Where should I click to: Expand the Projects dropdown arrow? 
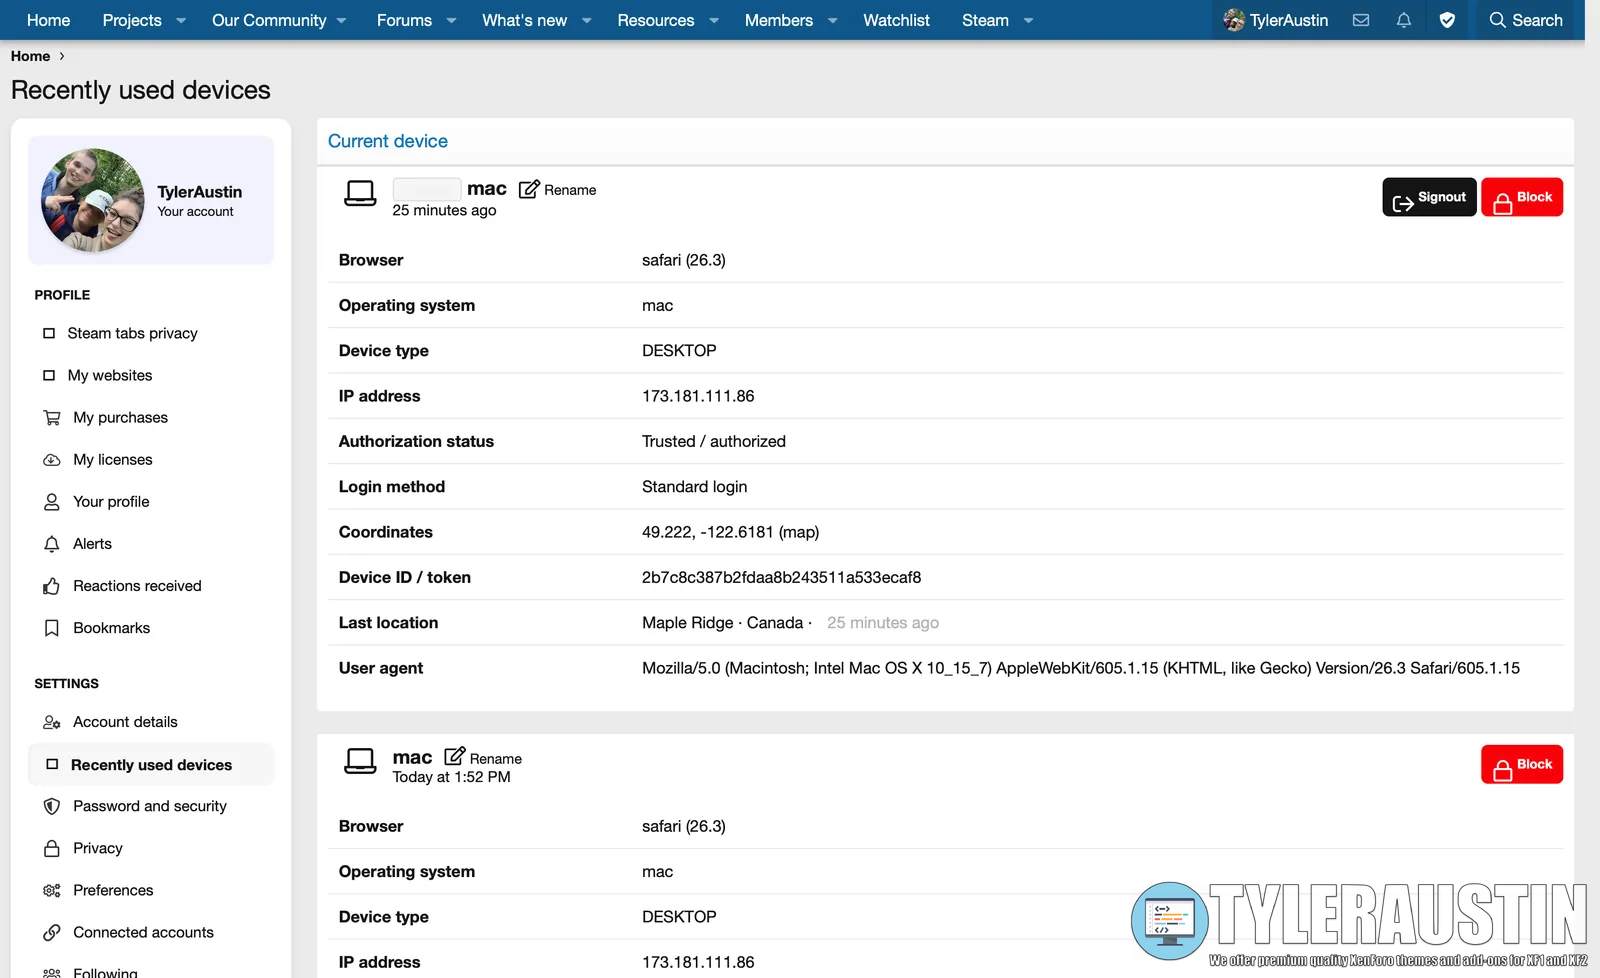pyautogui.click(x=181, y=20)
